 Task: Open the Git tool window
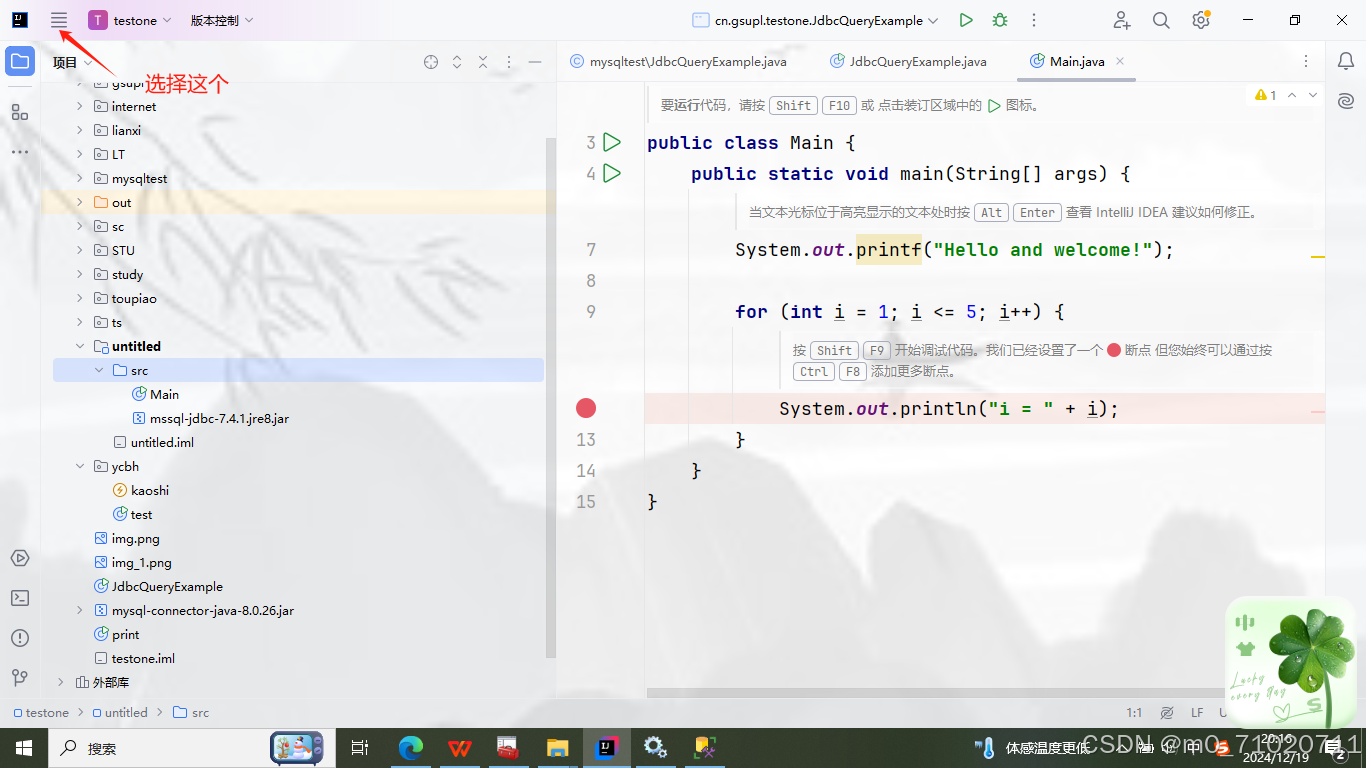pos(20,678)
